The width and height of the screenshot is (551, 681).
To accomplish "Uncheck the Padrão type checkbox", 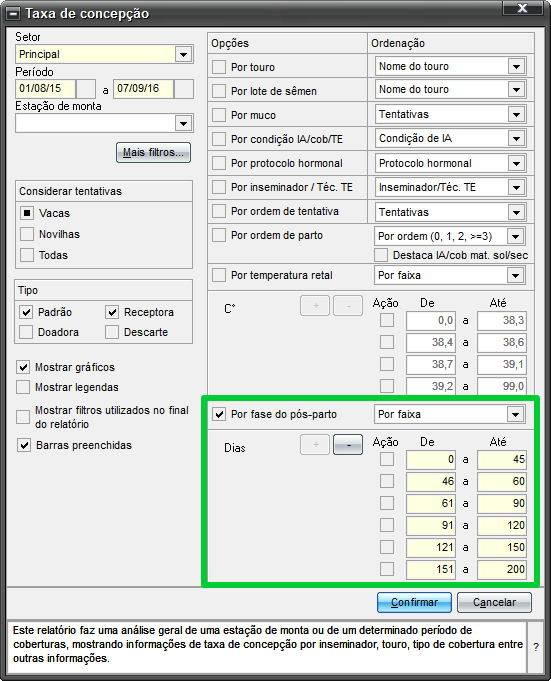I will 26,312.
